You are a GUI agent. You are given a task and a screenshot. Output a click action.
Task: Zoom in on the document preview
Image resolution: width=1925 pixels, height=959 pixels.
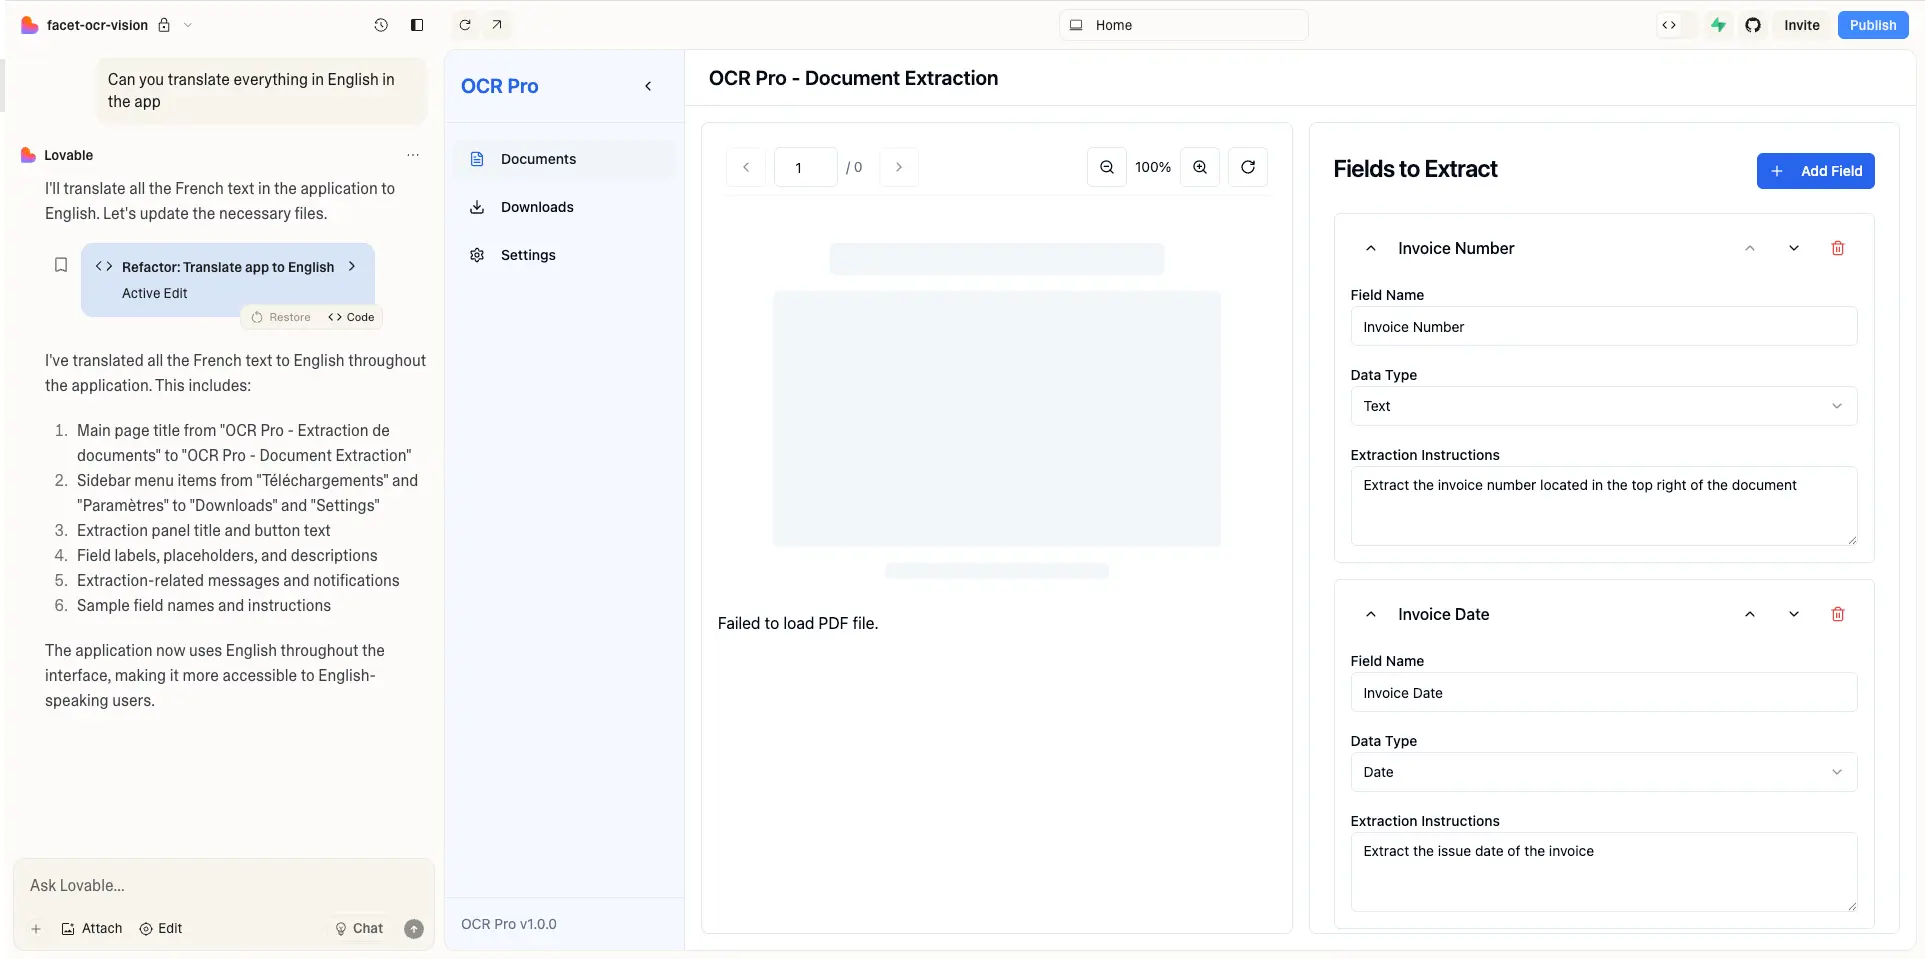1199,167
